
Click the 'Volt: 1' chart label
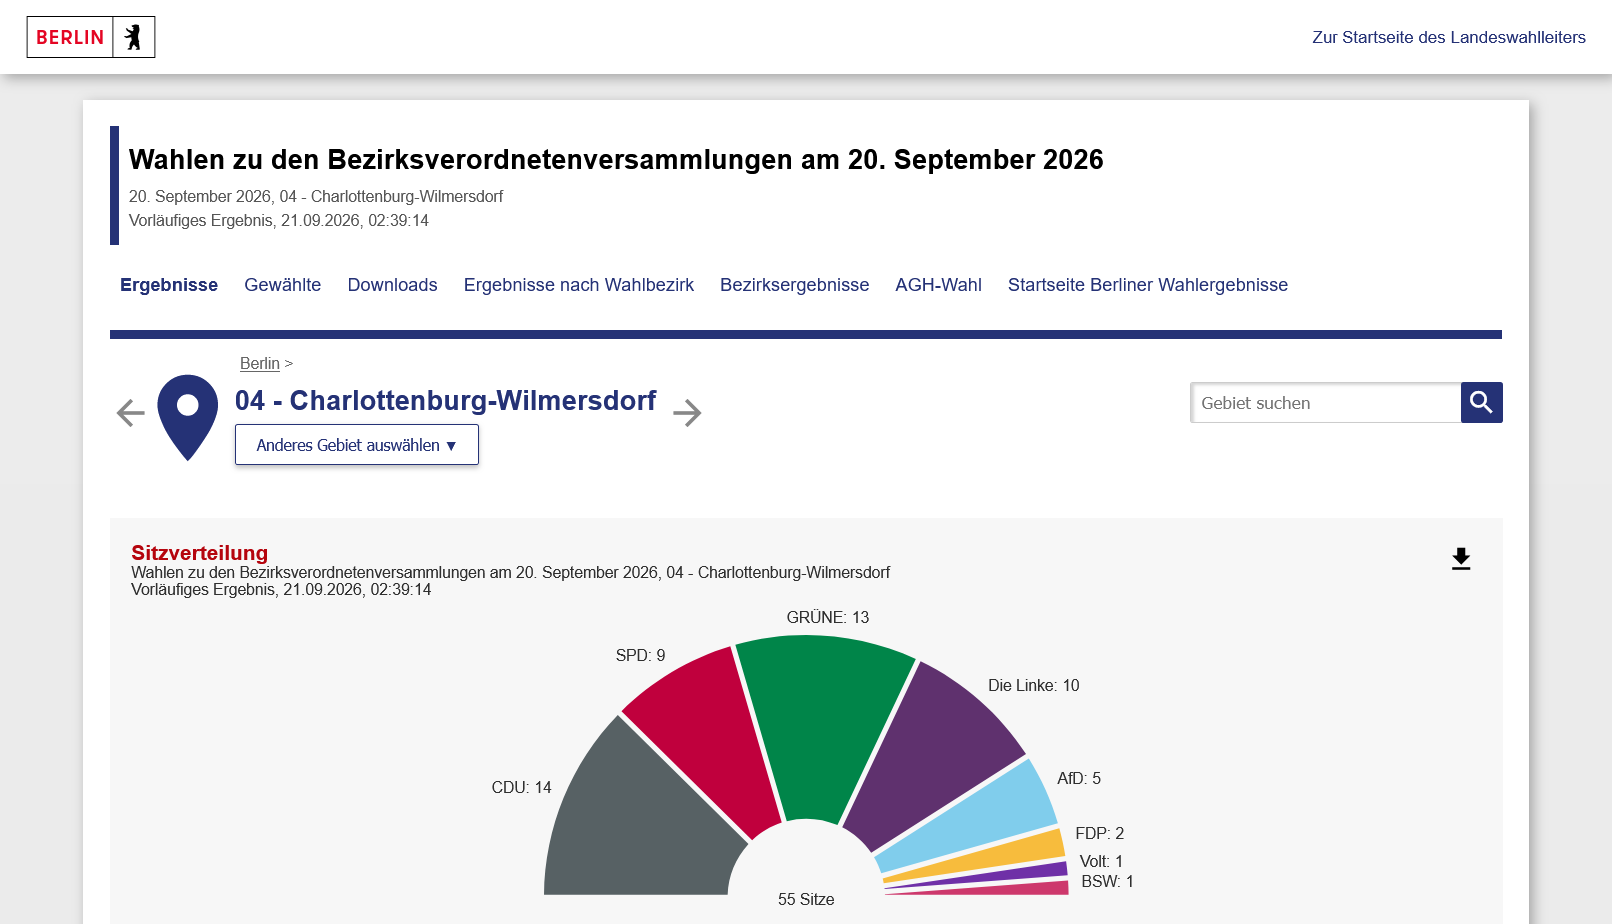click(1102, 862)
